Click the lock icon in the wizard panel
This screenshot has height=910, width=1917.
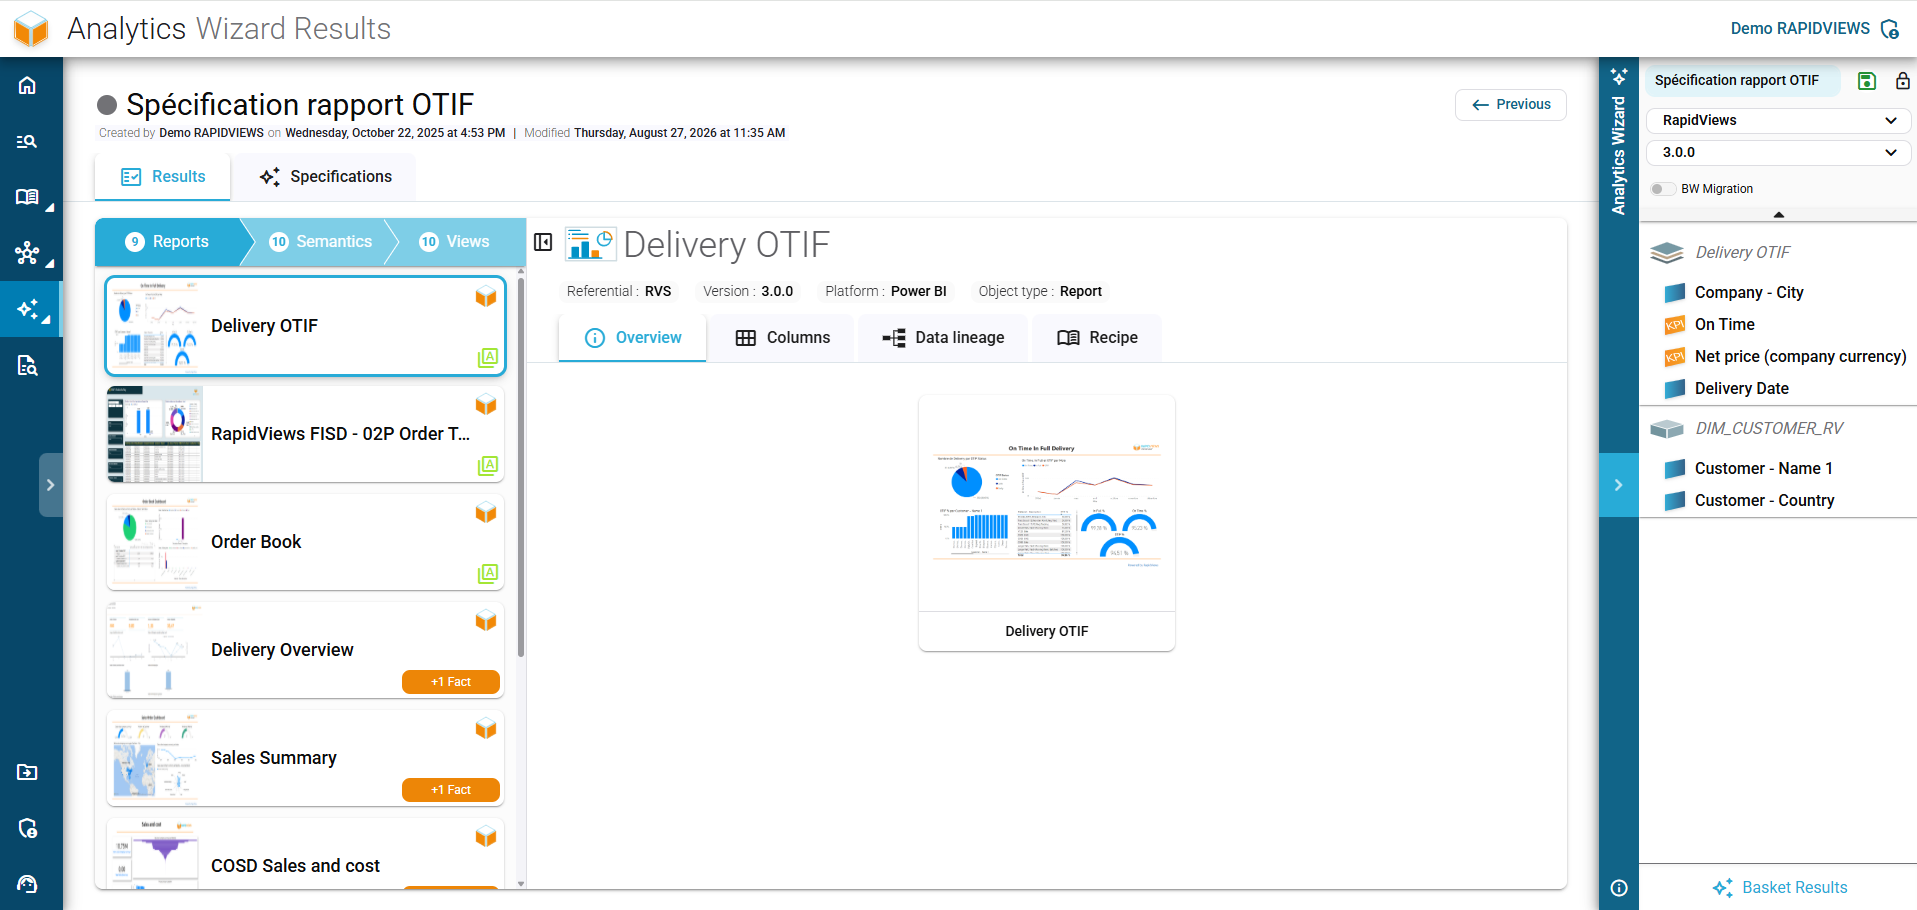tap(1902, 81)
